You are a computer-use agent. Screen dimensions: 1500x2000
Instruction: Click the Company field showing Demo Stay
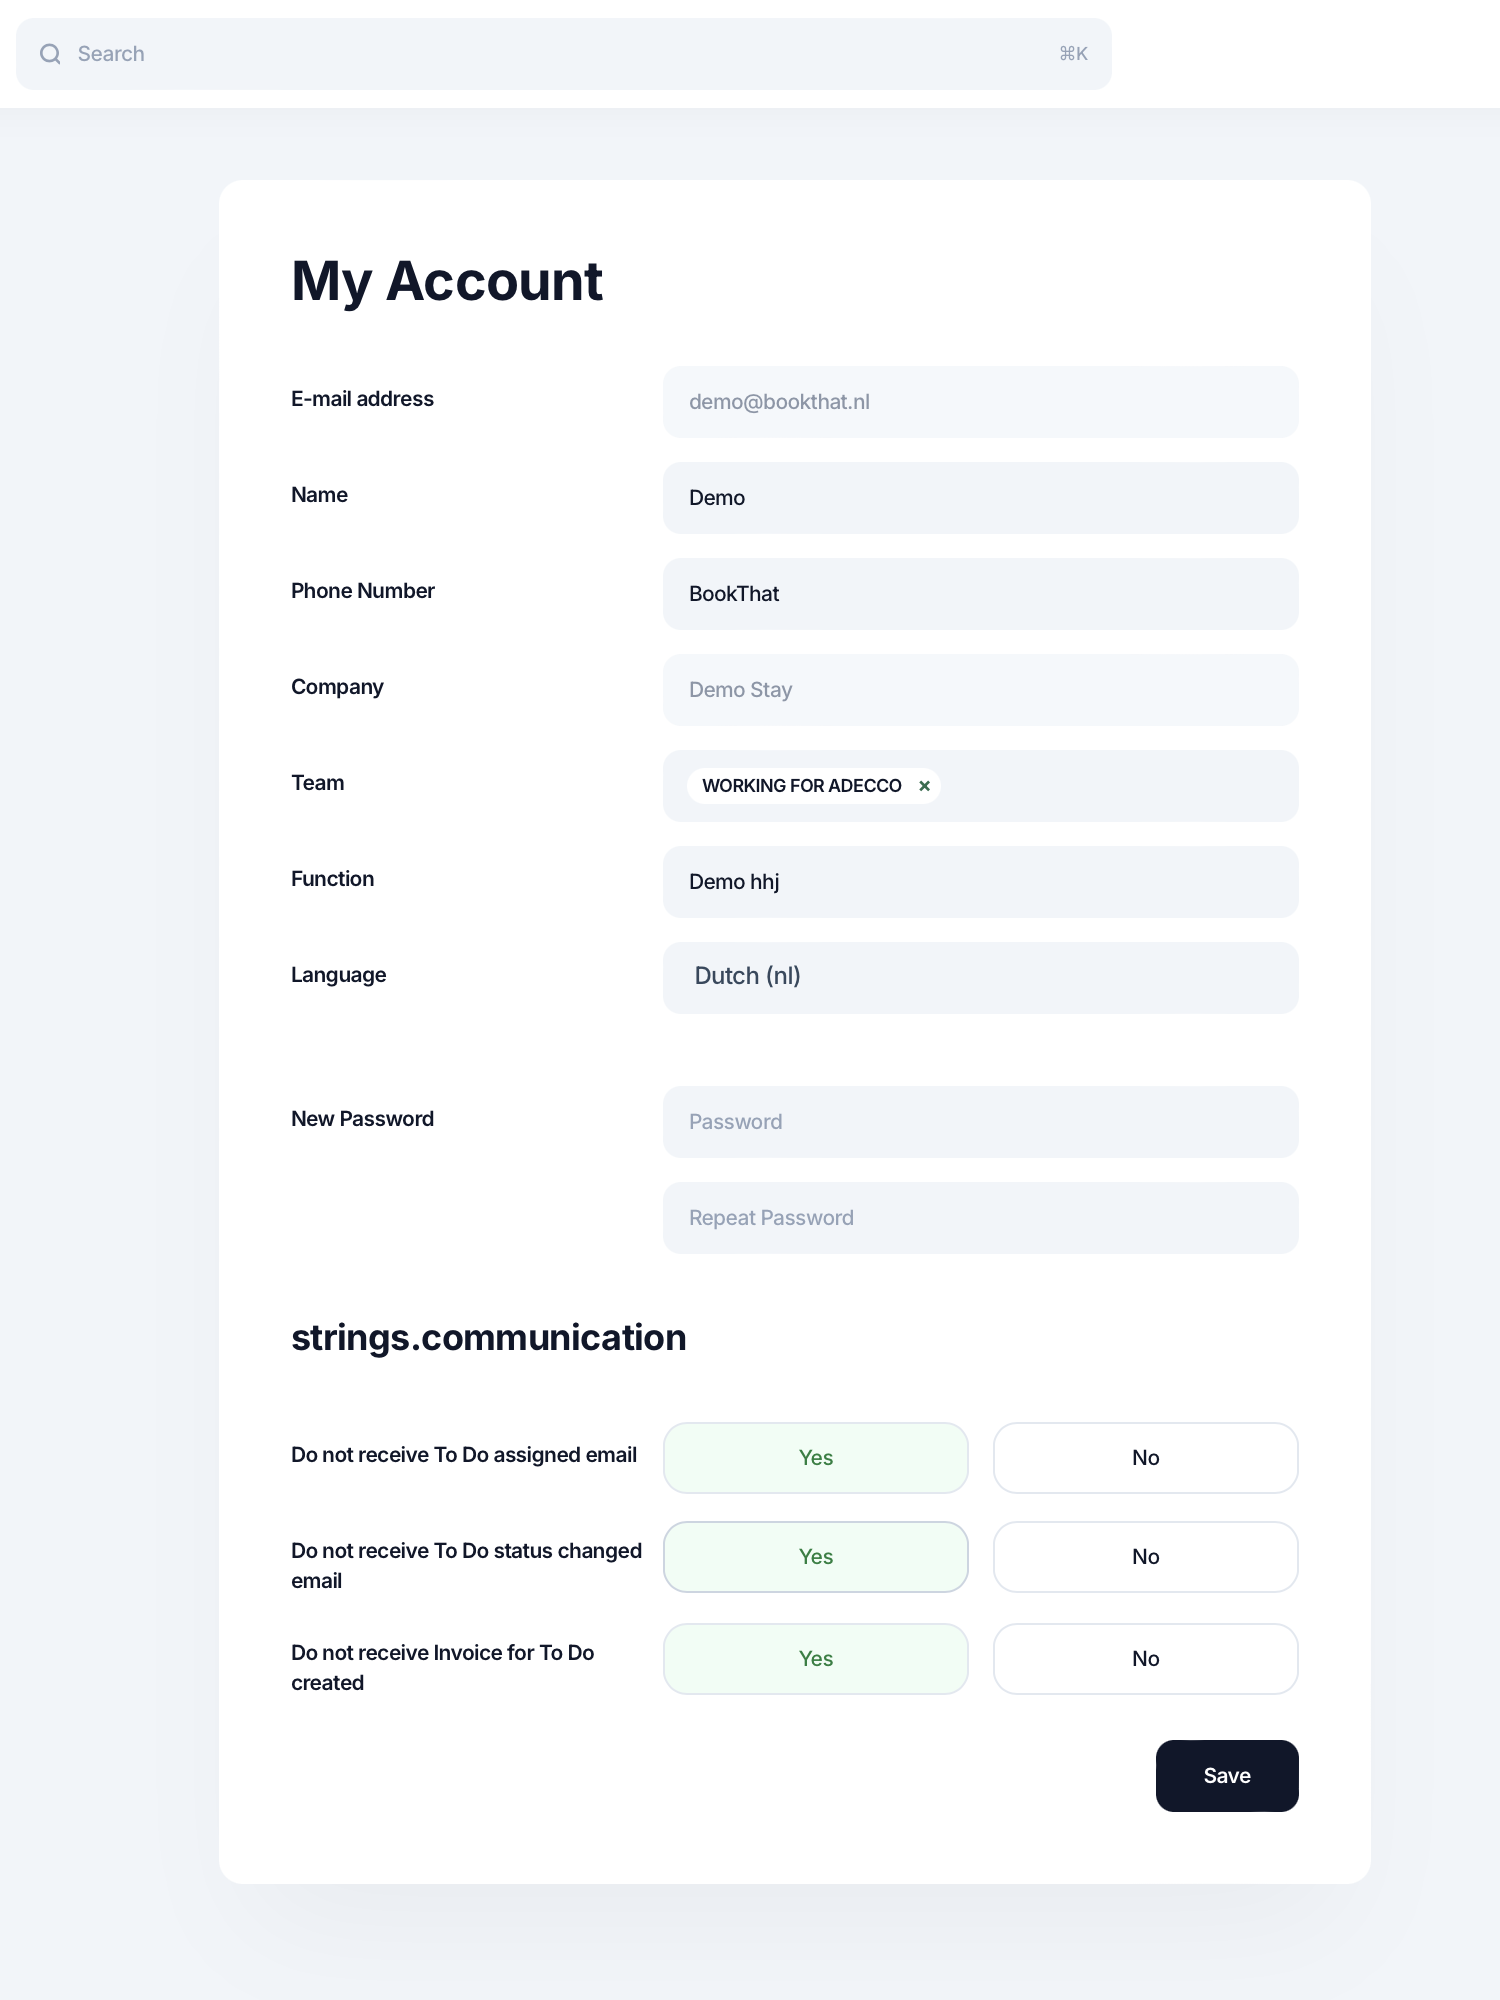click(980, 690)
